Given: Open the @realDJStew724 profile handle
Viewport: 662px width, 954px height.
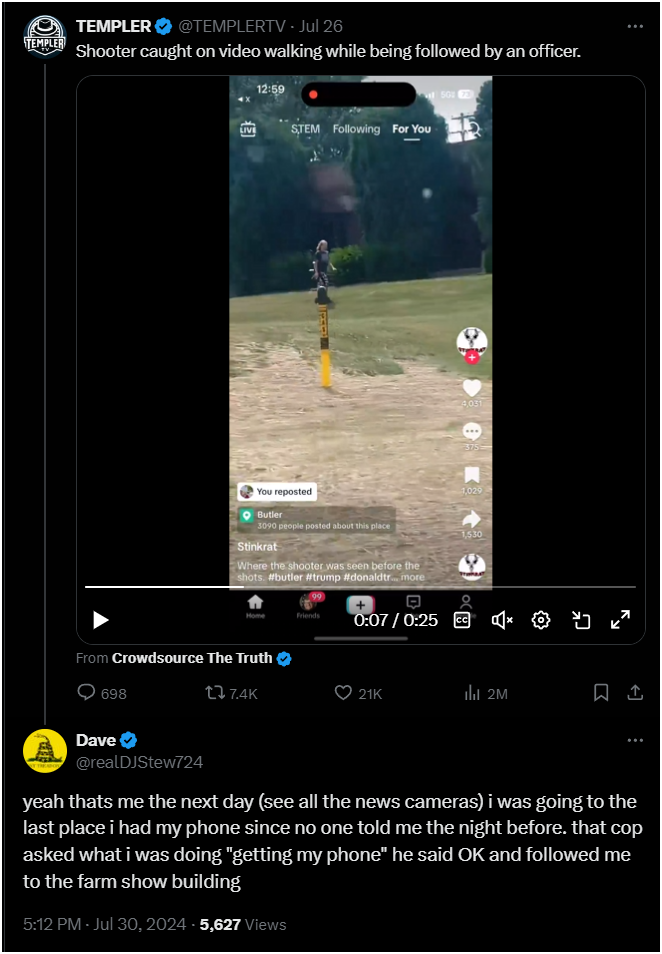Looking at the screenshot, I should (x=139, y=762).
